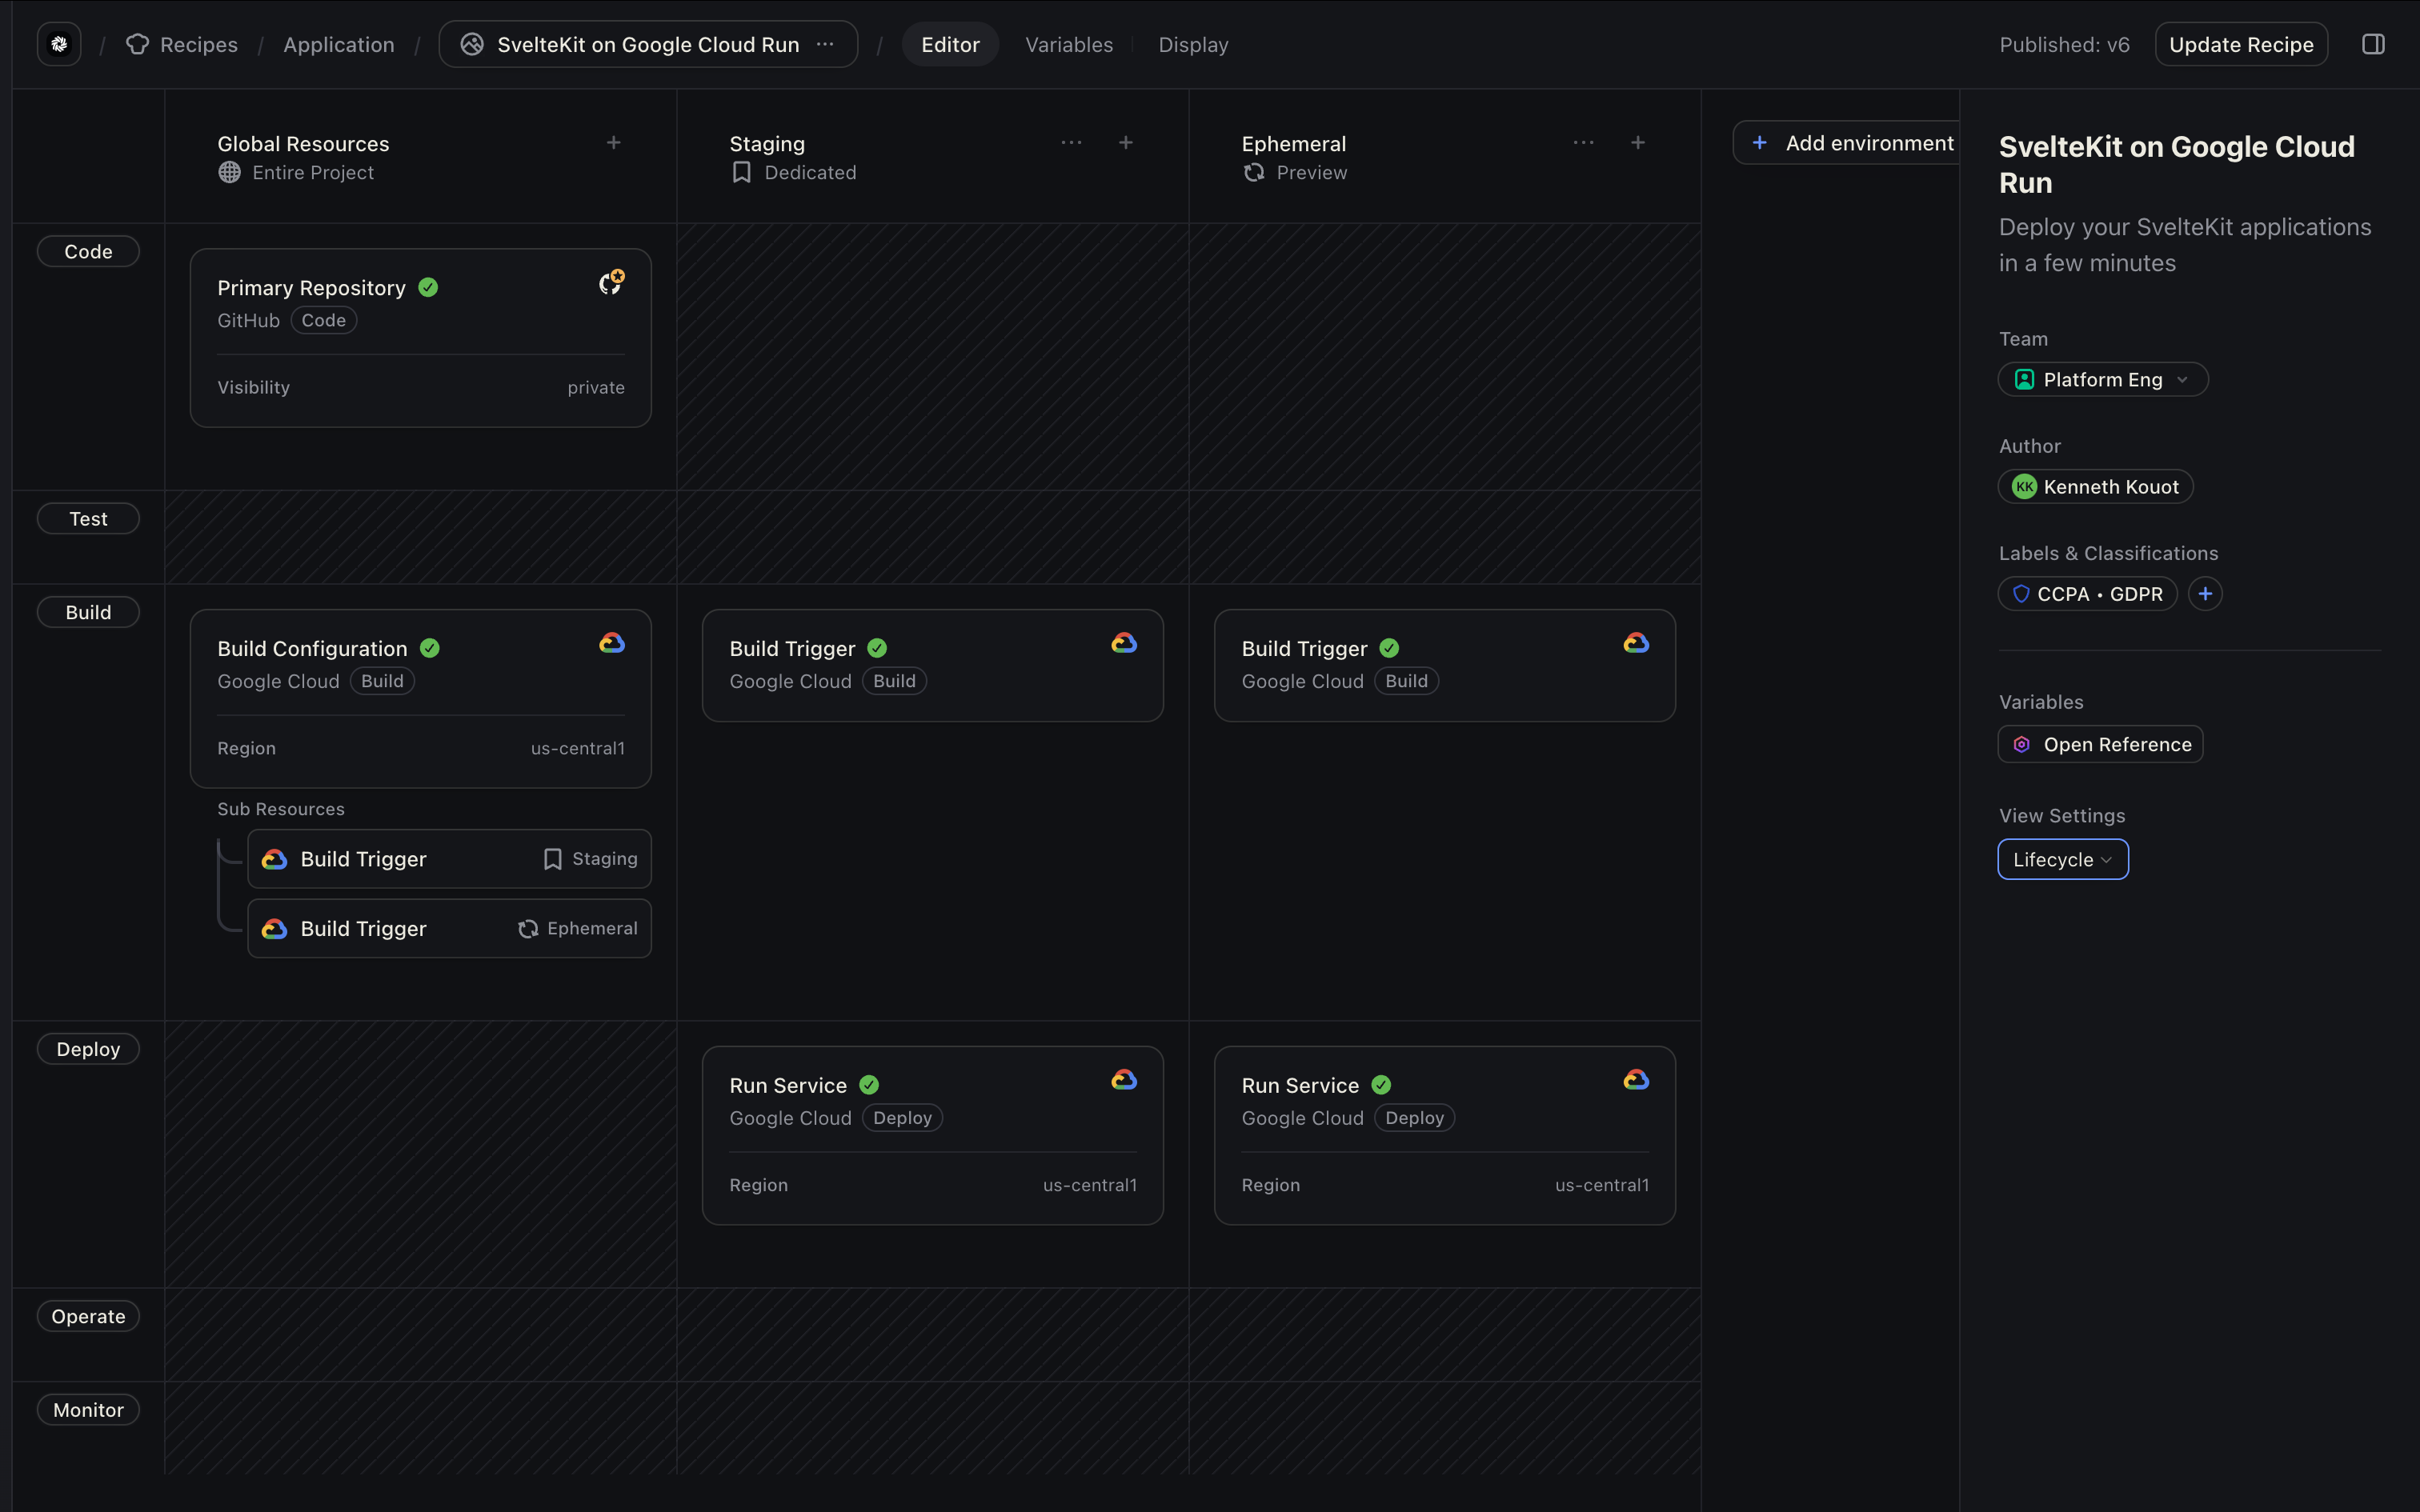Click the app logo home icon

tap(59, 44)
